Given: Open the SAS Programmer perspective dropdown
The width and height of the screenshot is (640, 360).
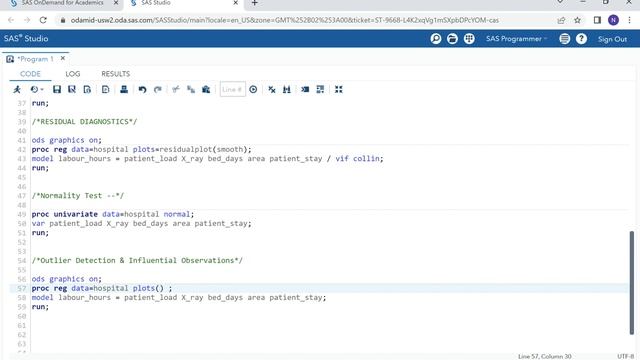Looking at the screenshot, I should 516,39.
